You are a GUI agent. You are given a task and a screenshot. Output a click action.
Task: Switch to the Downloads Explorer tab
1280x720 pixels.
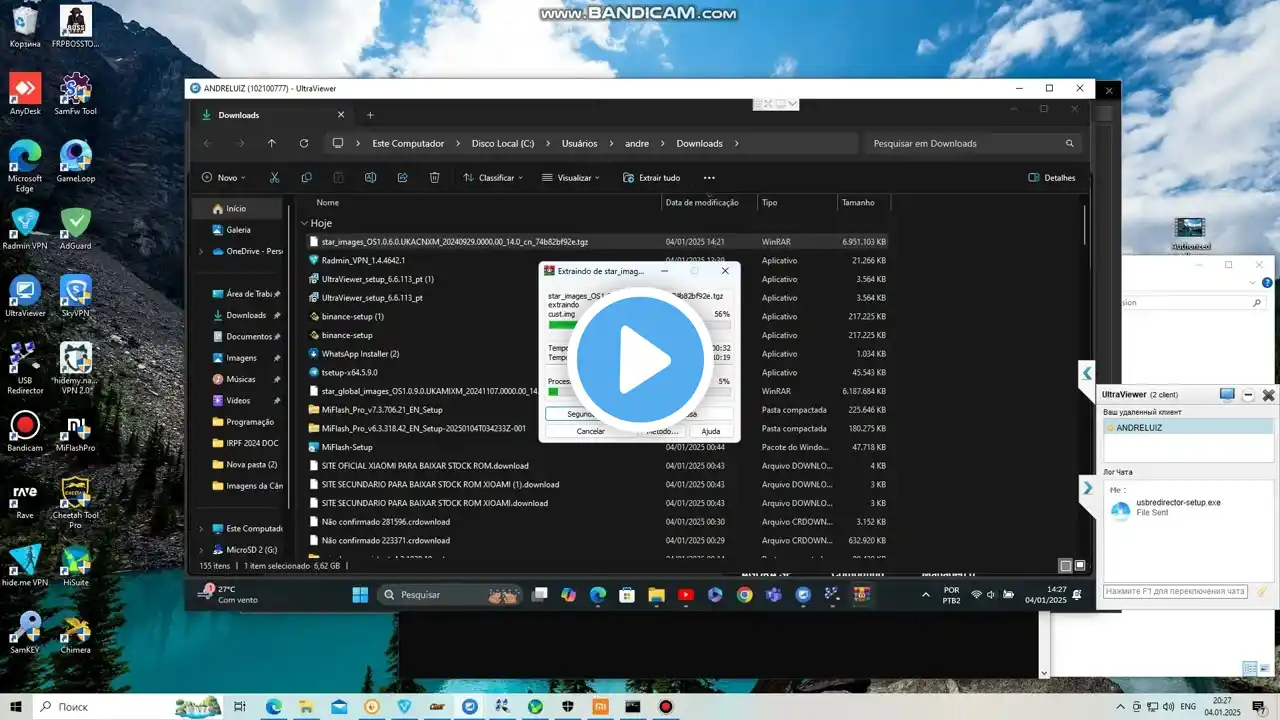tap(271, 115)
